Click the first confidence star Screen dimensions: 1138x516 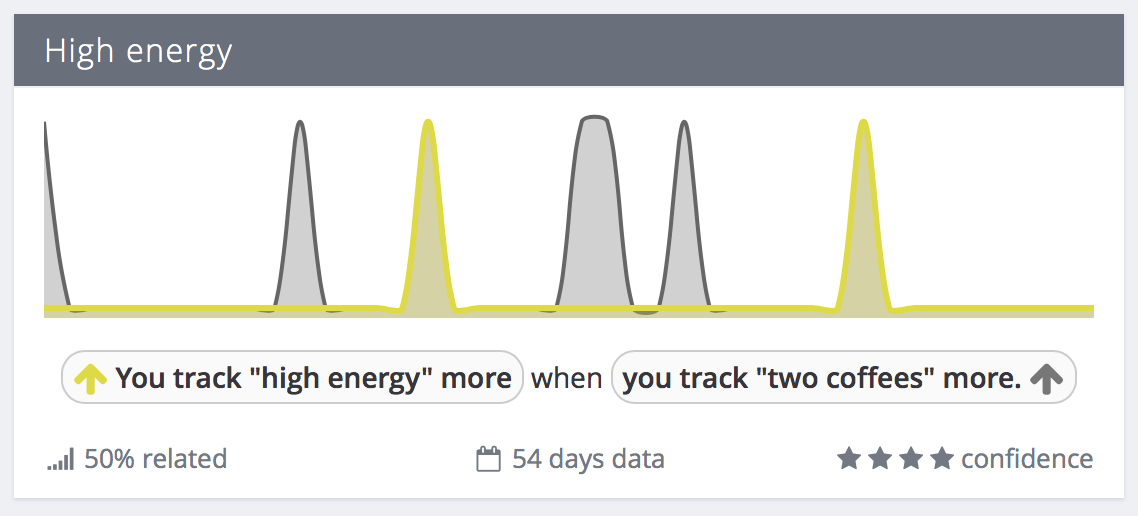847,459
